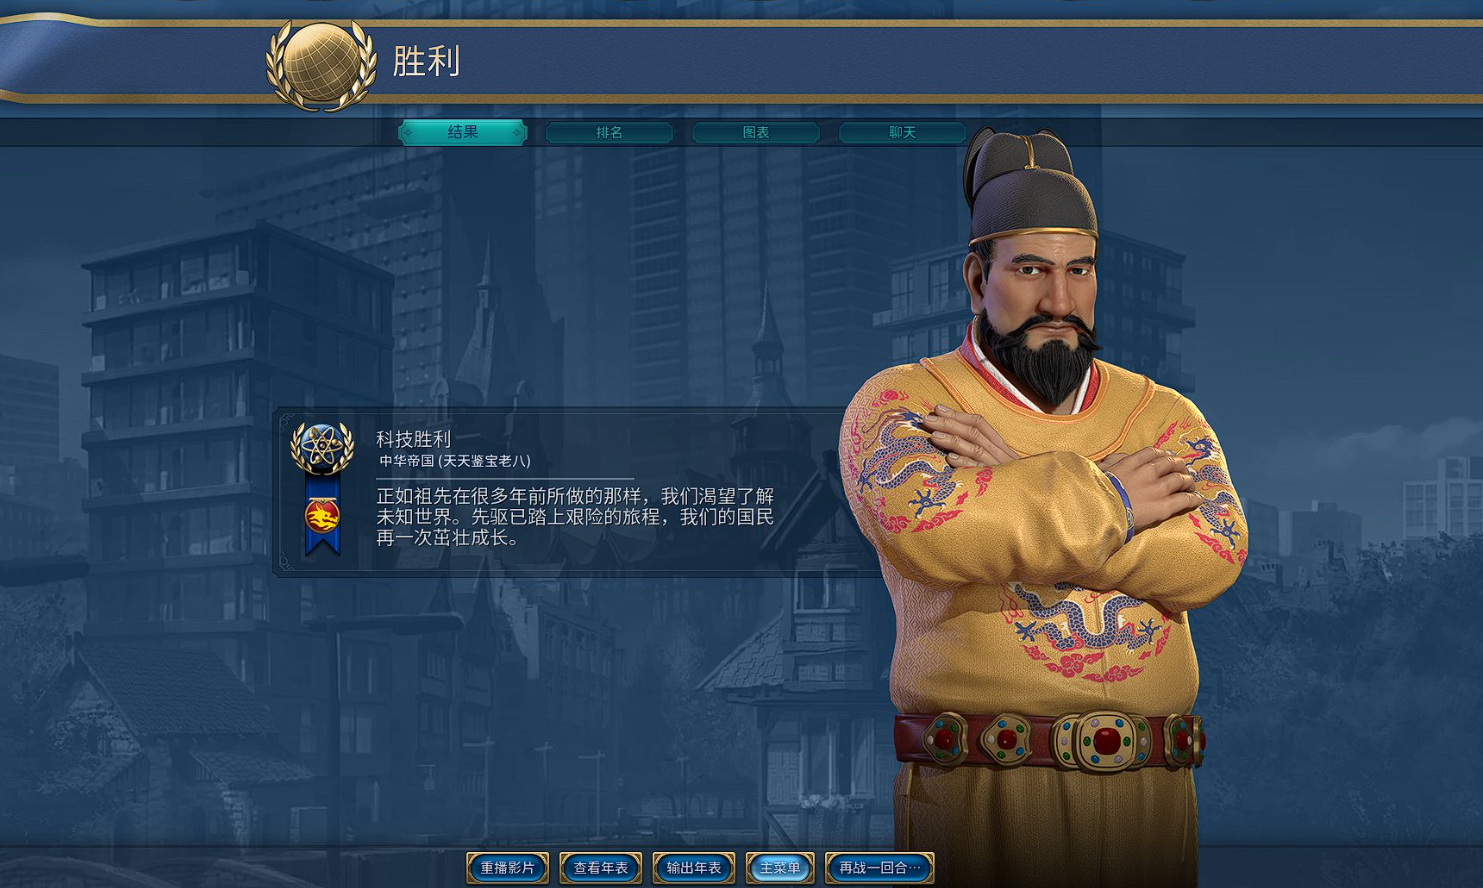Click the science victory atom icon
This screenshot has height=888, width=1483.
(x=322, y=447)
